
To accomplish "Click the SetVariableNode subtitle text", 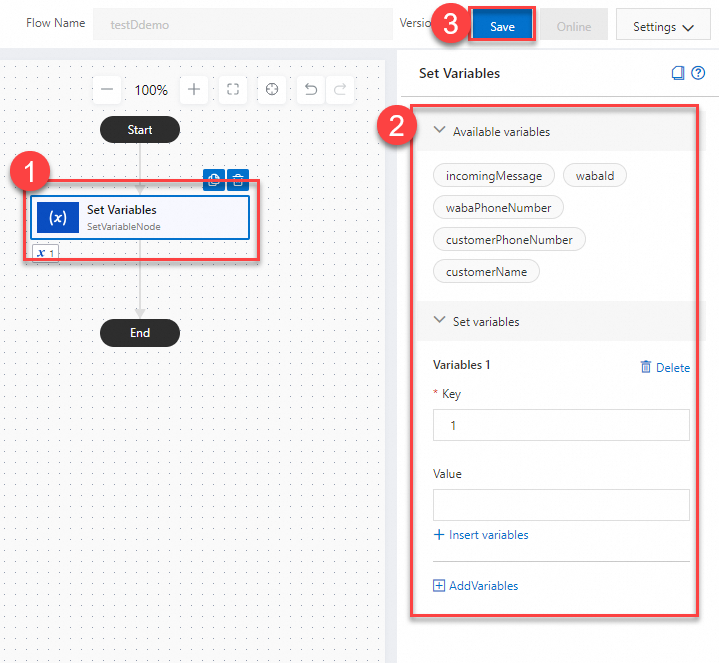I will (x=124, y=227).
